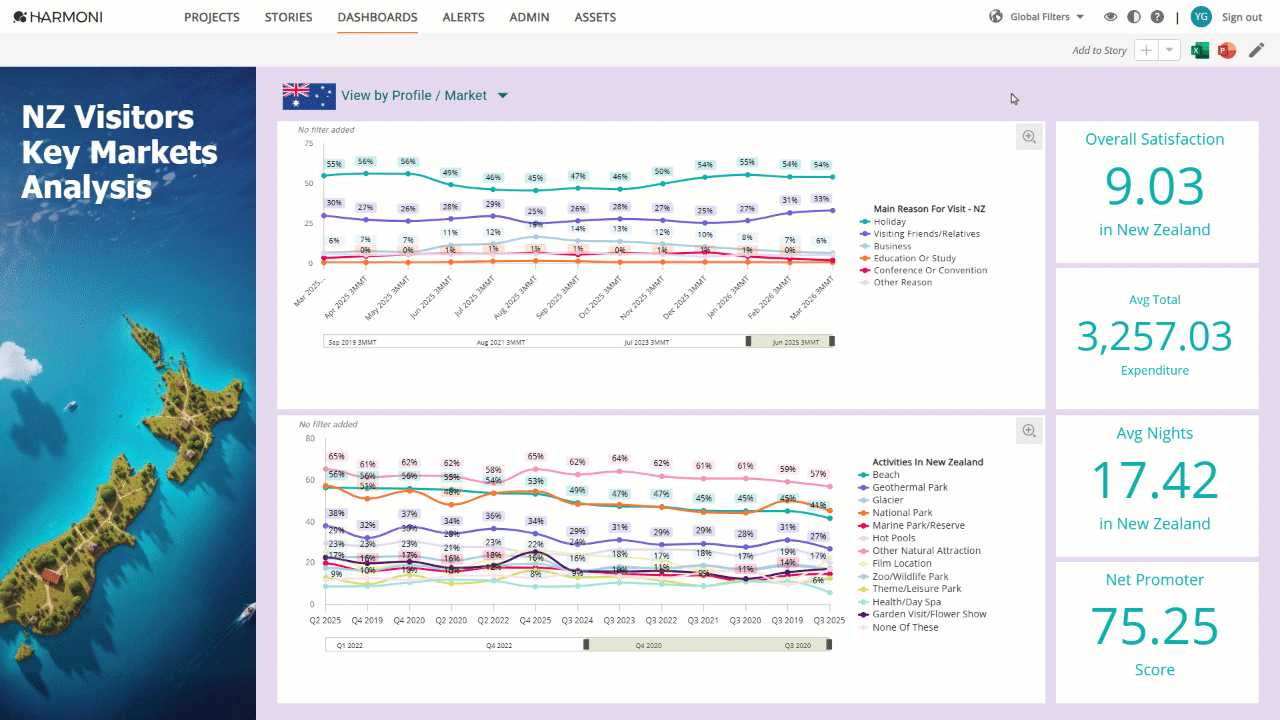Click left handle of bottom chart range slider
Viewport: 1280px width, 720px height.
(587, 645)
